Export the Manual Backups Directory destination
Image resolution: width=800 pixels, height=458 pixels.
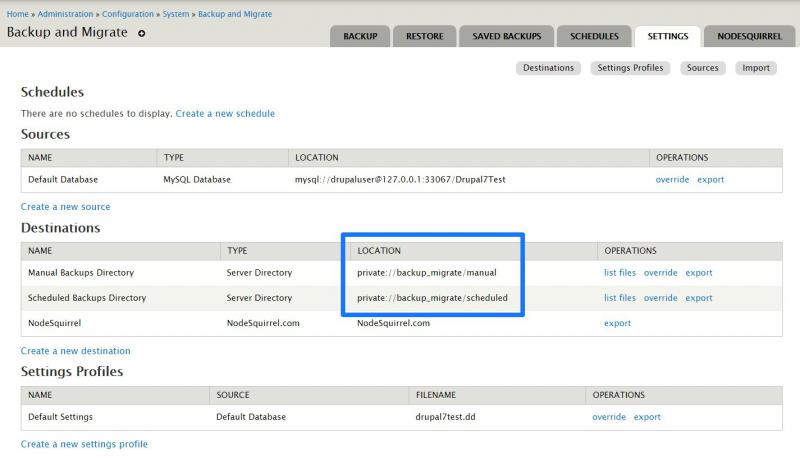click(698, 272)
